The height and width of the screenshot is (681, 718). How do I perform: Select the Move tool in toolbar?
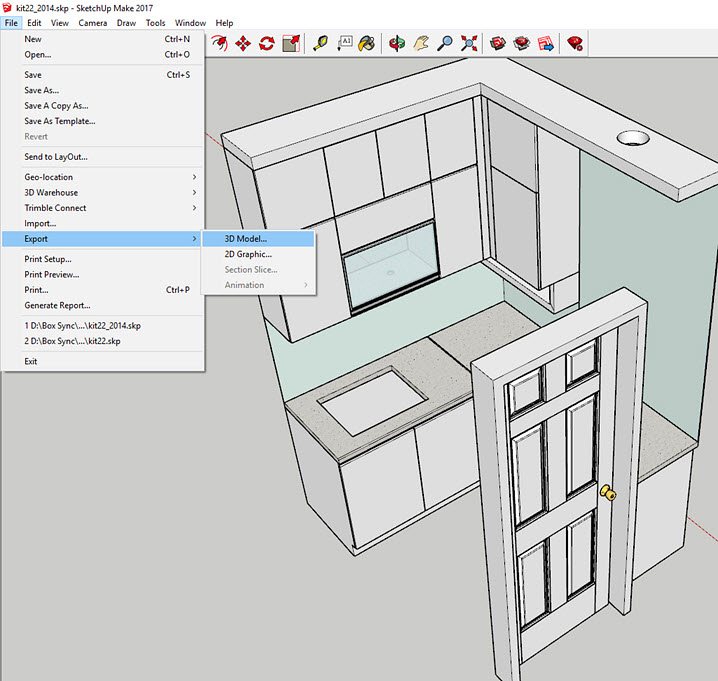tap(243, 43)
